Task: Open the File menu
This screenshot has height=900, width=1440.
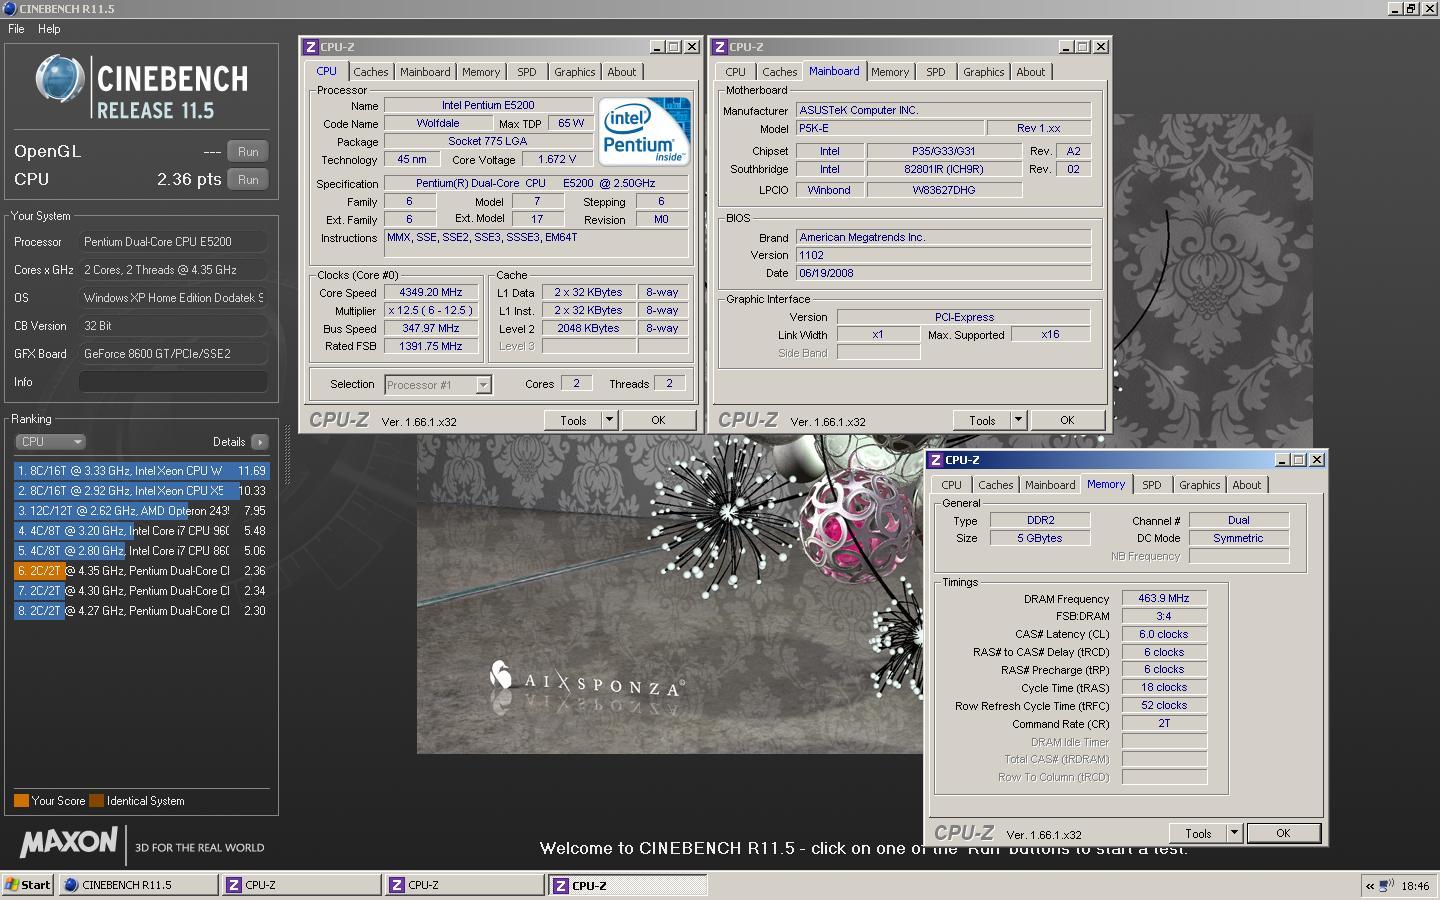Action: point(16,29)
